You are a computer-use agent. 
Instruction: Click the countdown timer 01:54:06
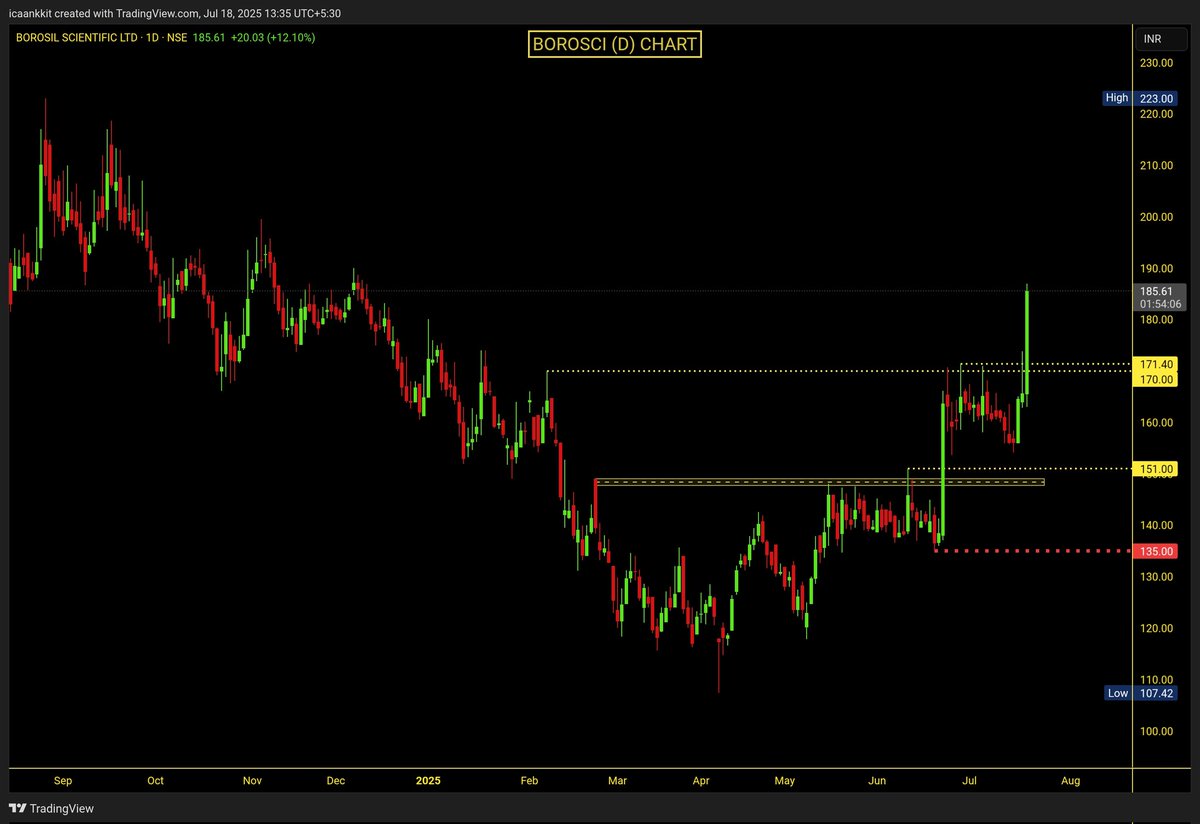[x=1155, y=303]
